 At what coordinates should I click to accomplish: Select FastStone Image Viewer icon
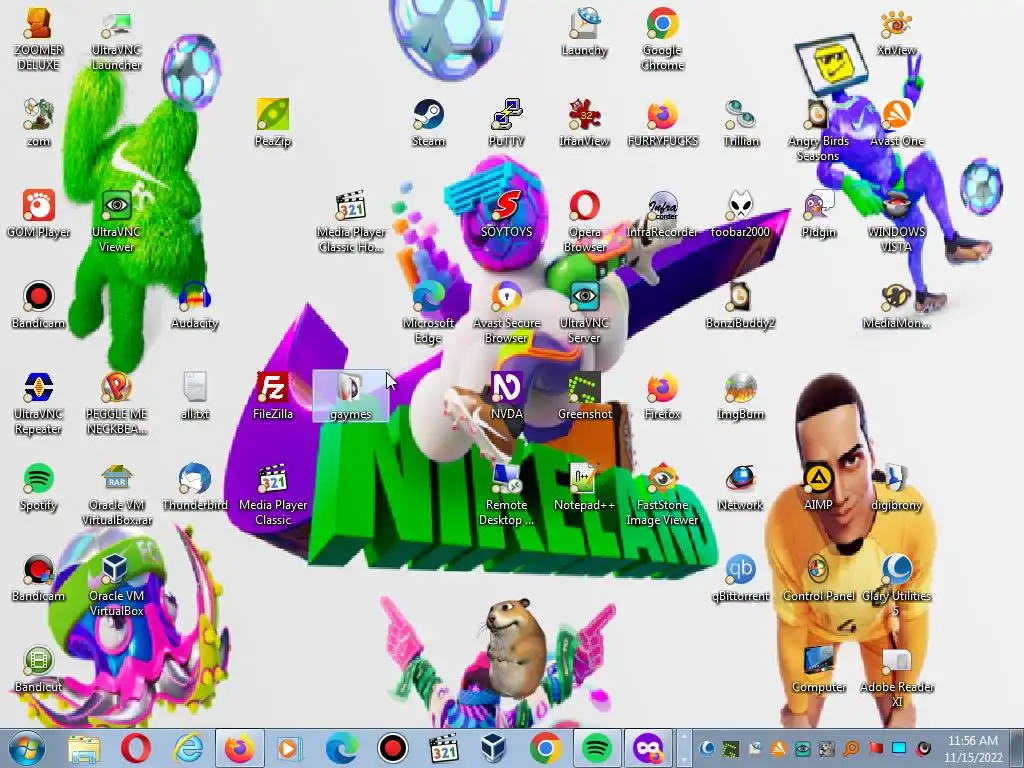[662, 494]
